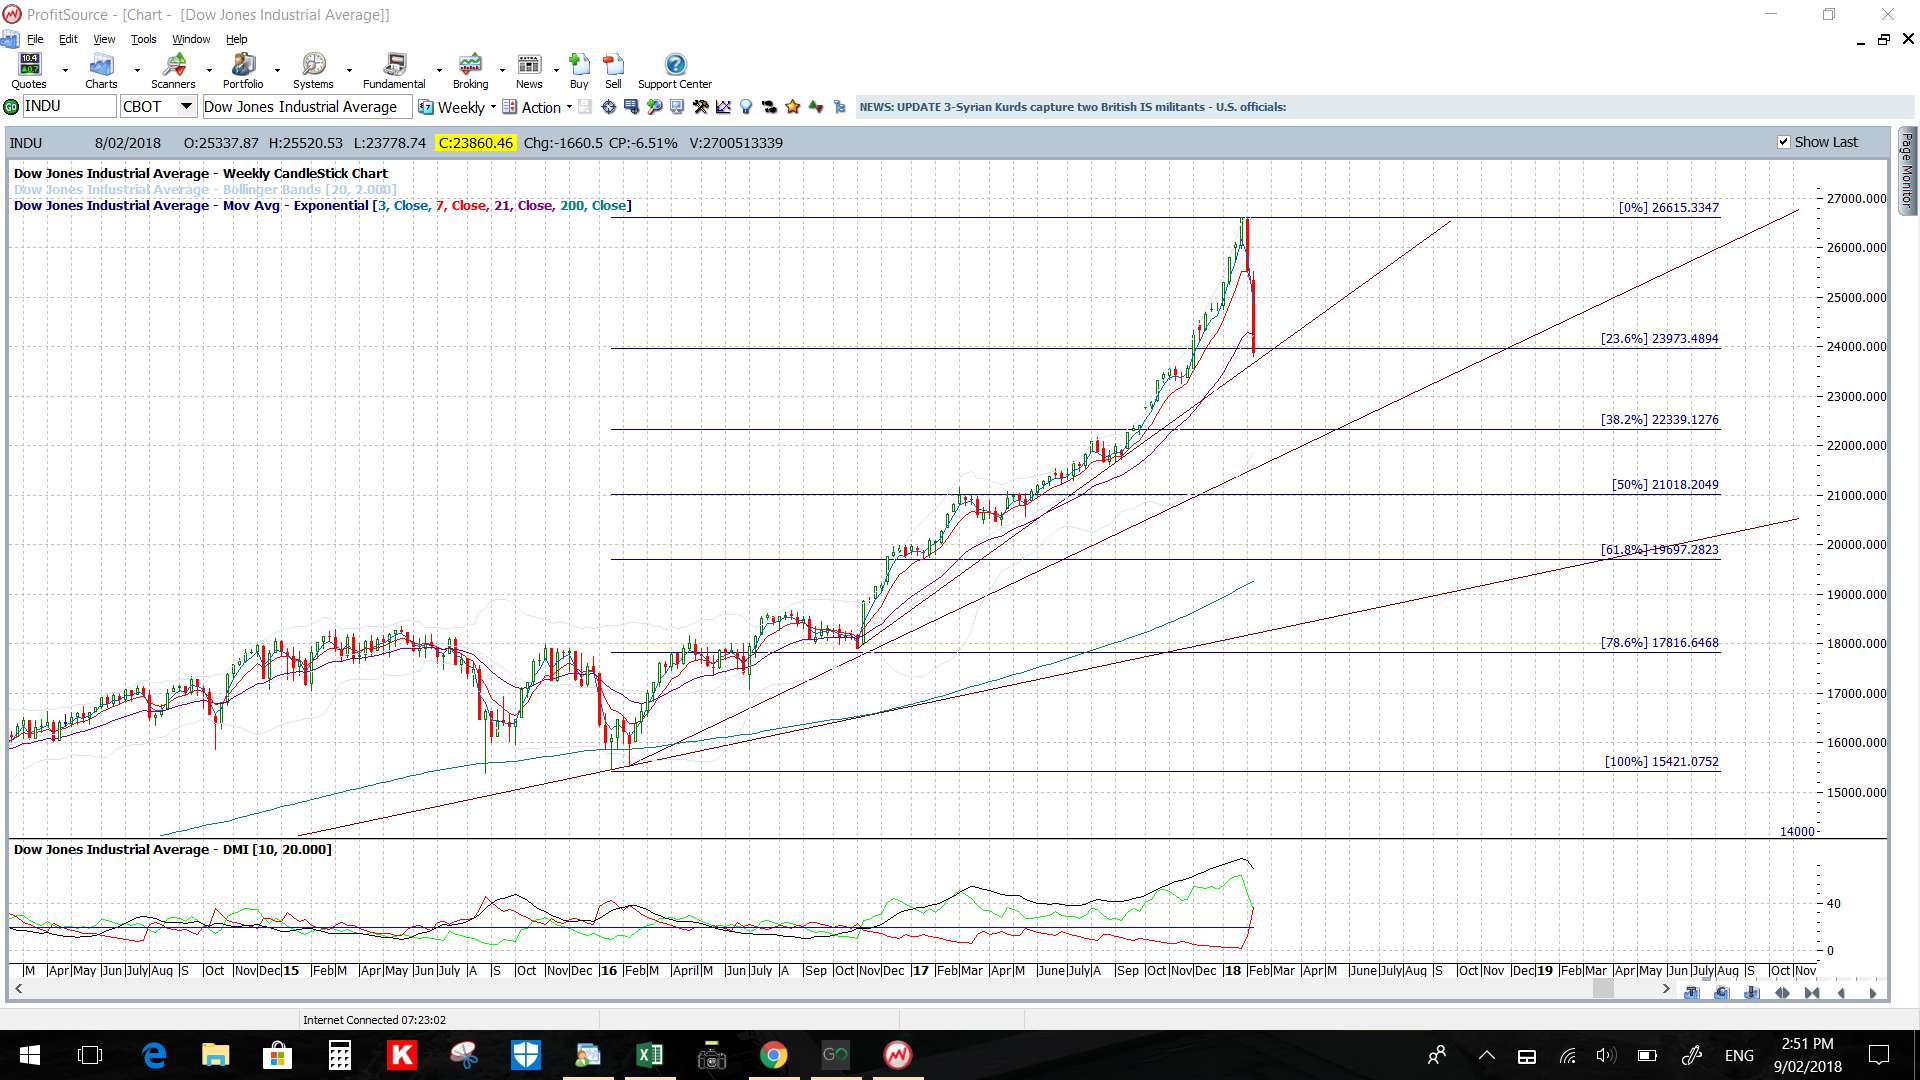
Task: Expand the Fundamental dropdown arrow
Action: coord(439,71)
